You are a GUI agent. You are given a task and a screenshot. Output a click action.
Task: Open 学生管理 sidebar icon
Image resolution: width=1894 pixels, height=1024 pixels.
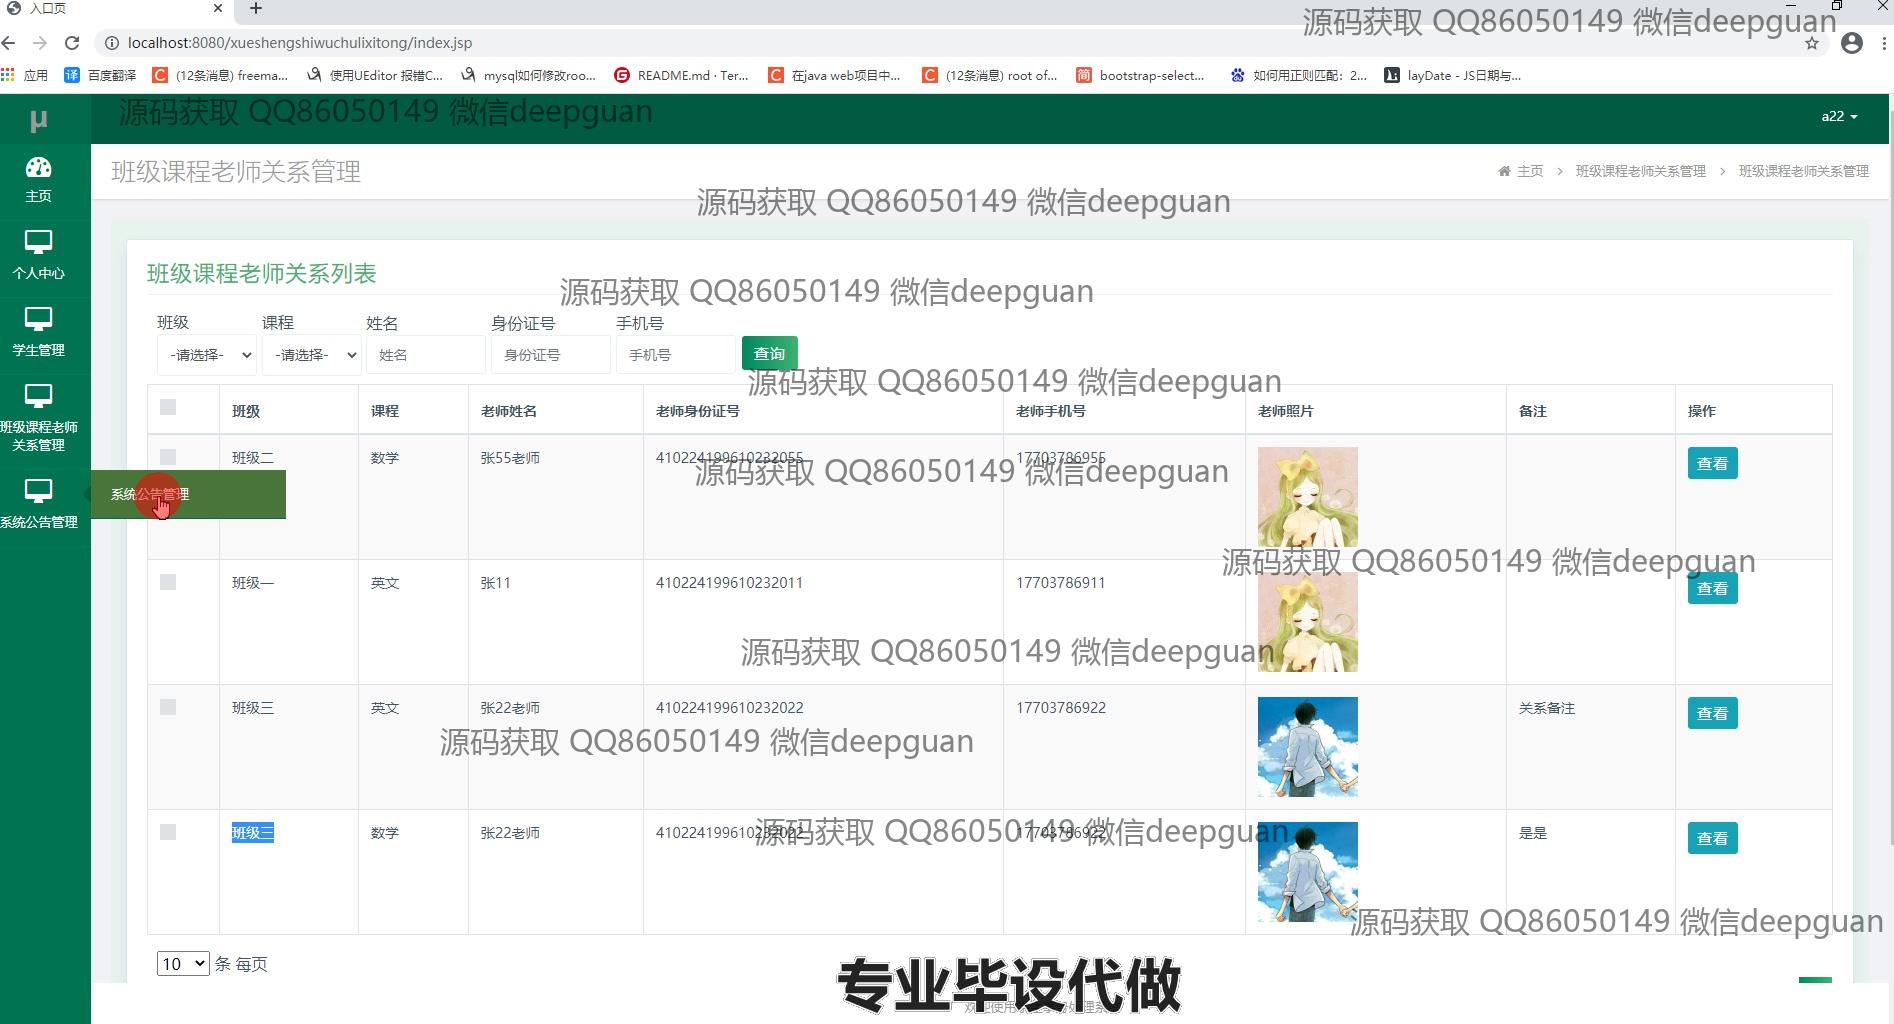point(38,320)
